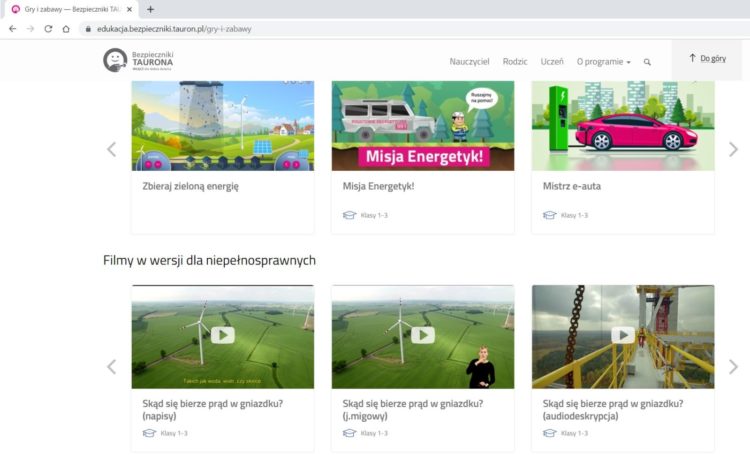
Task: Click the browser back arrow
Action: 12,29
